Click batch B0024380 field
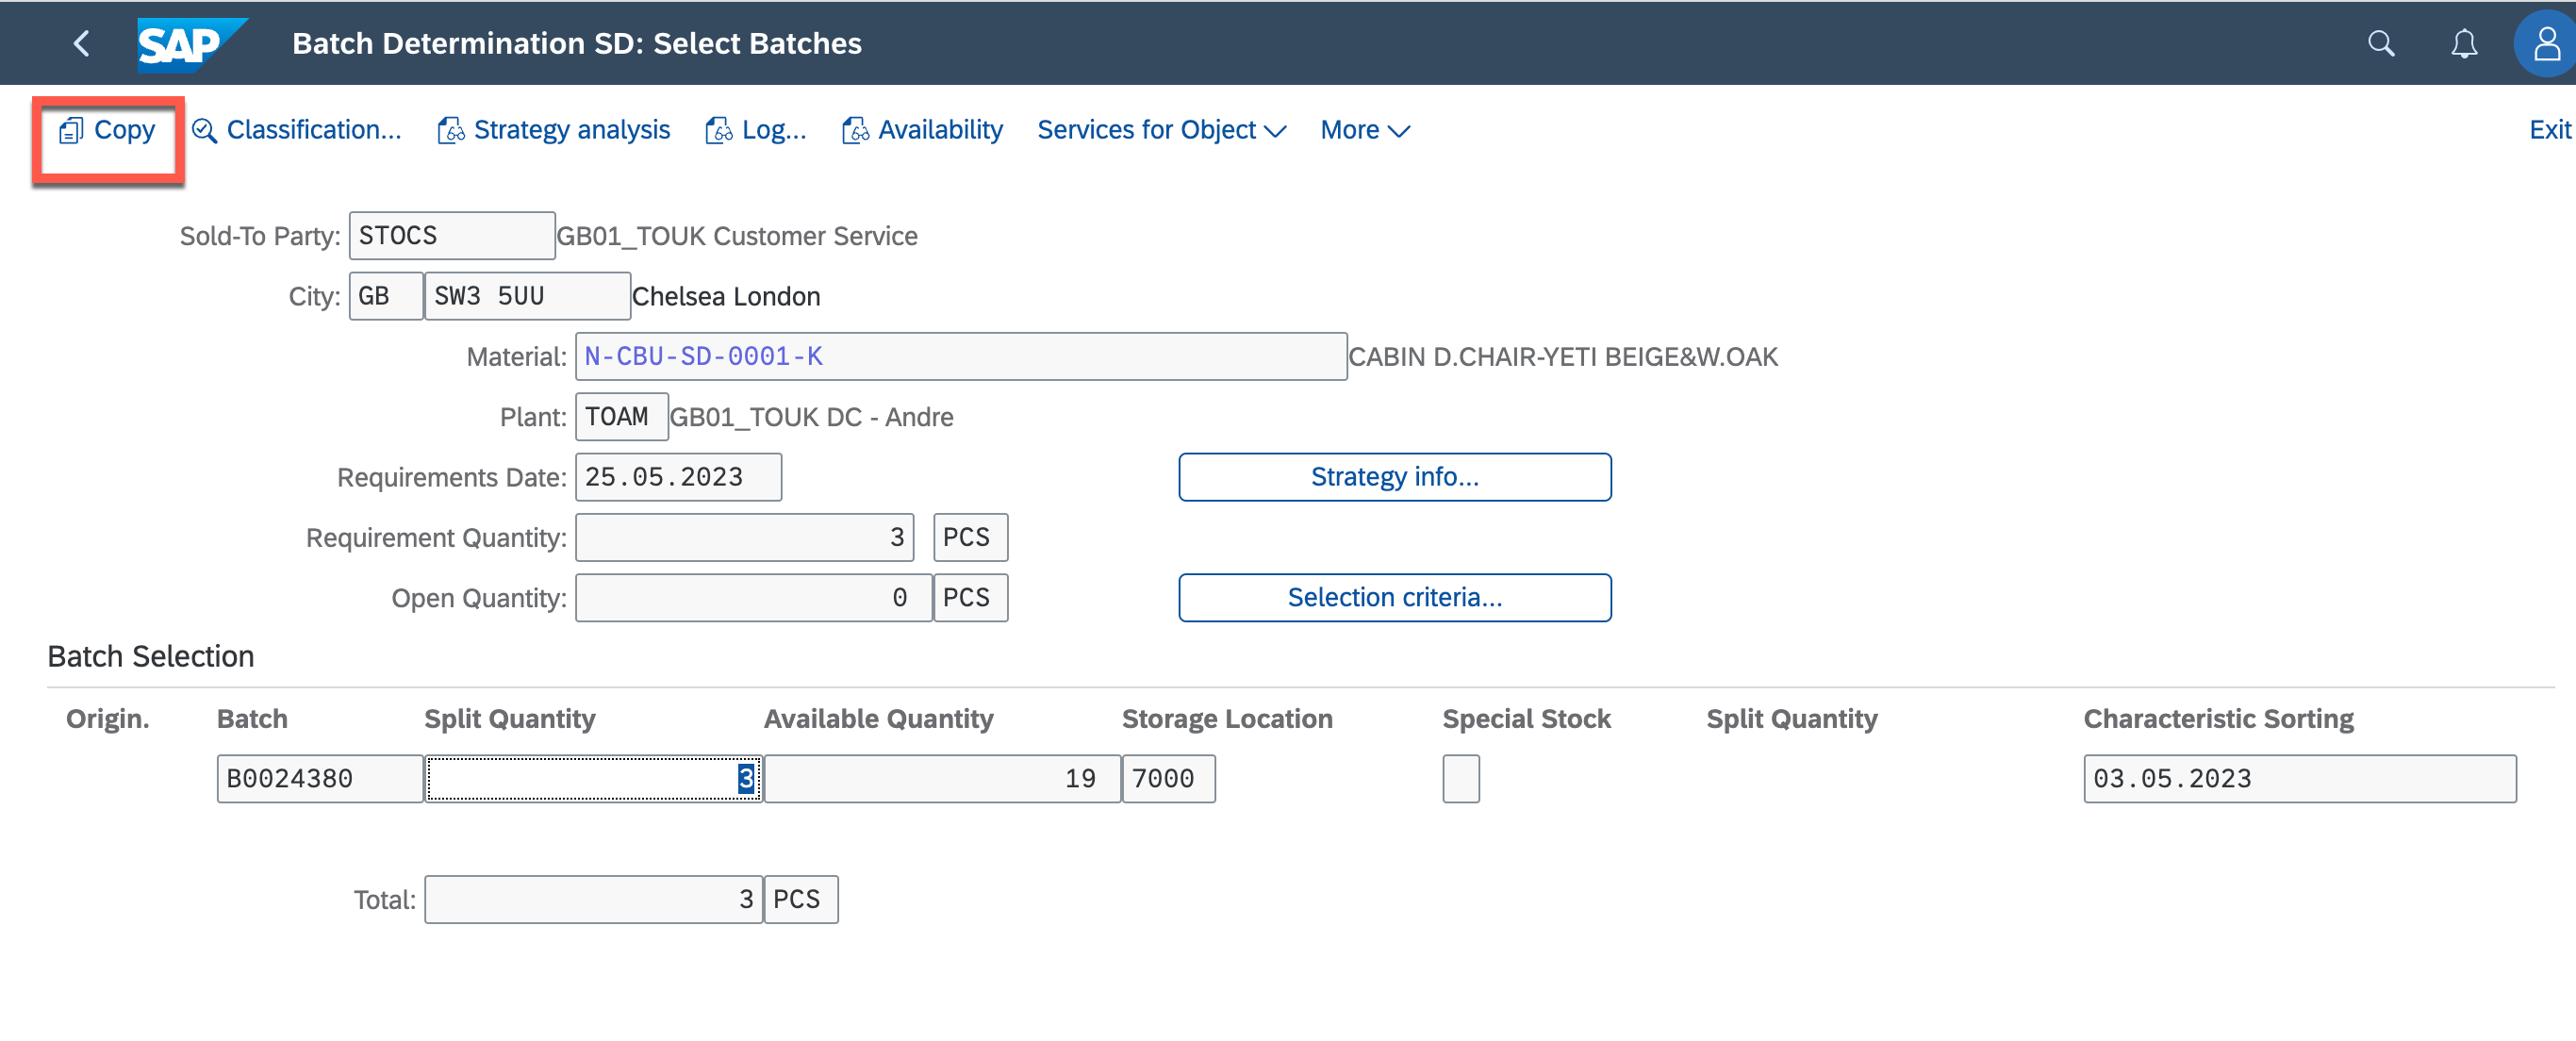This screenshot has width=2576, height=1041. 319,779
